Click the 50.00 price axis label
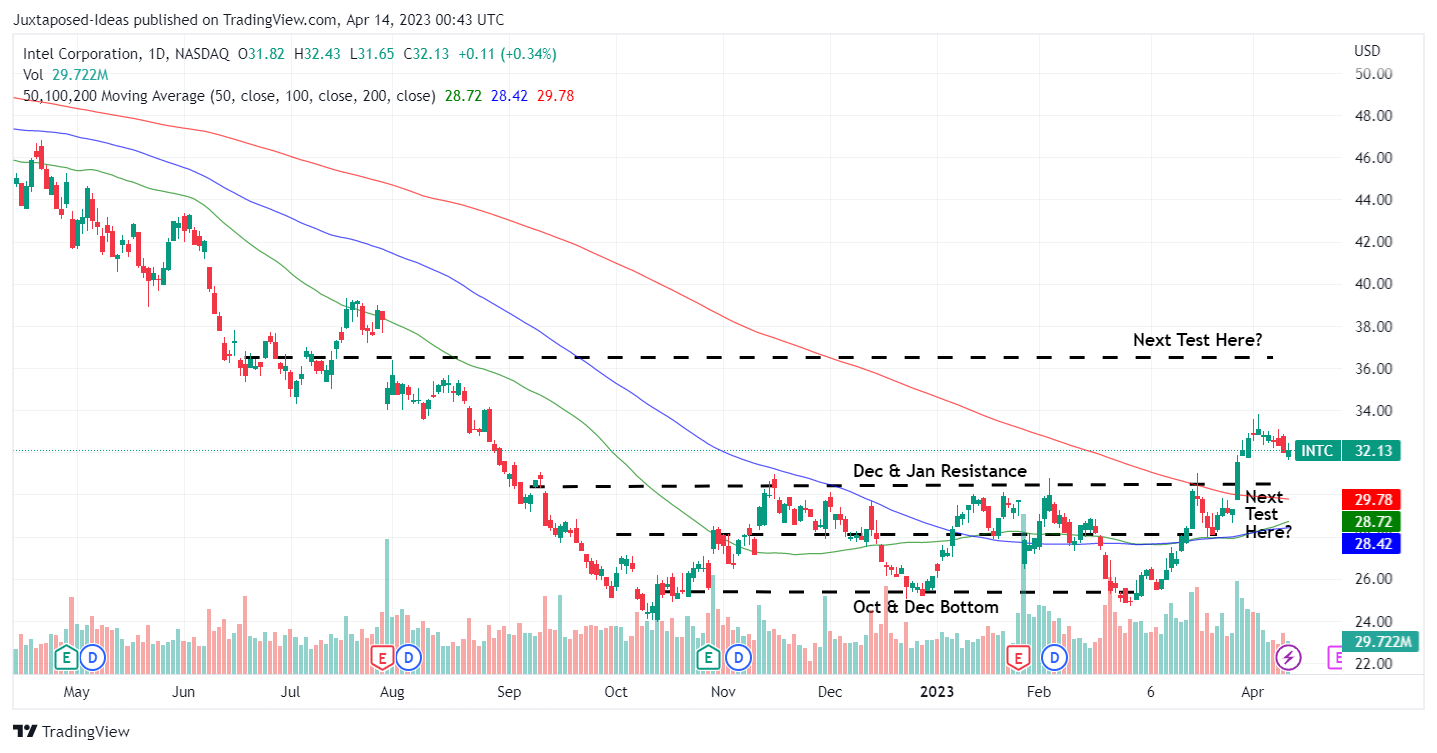 coord(1373,73)
